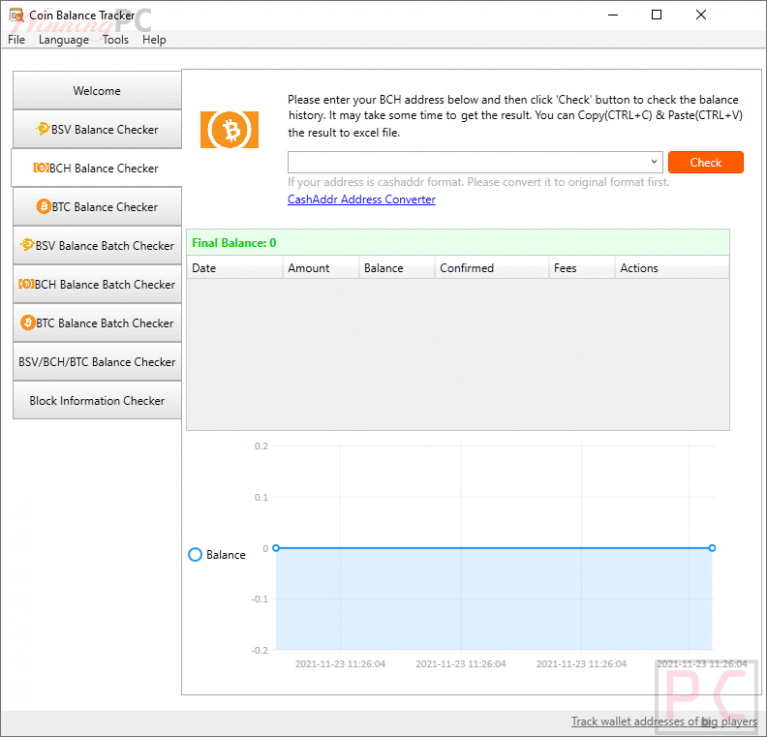Open the Help menu

(154, 40)
